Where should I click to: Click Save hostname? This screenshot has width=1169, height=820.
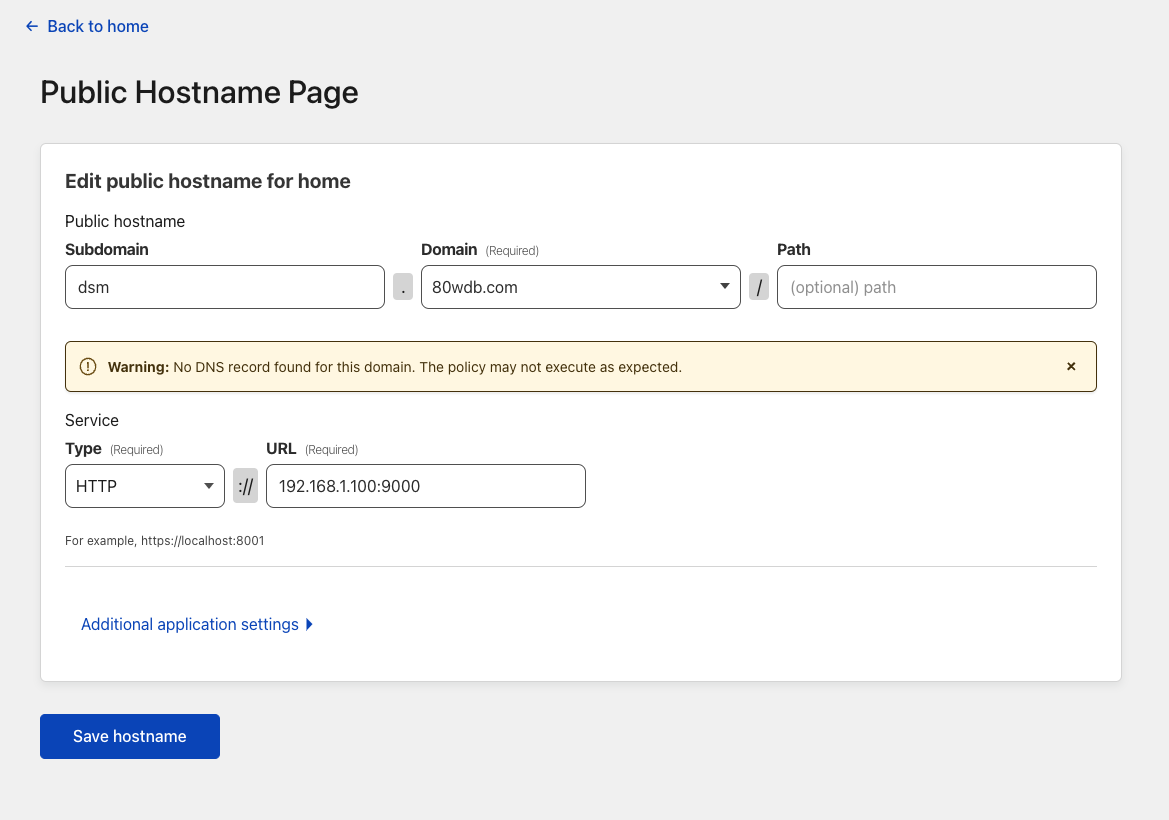click(x=129, y=736)
